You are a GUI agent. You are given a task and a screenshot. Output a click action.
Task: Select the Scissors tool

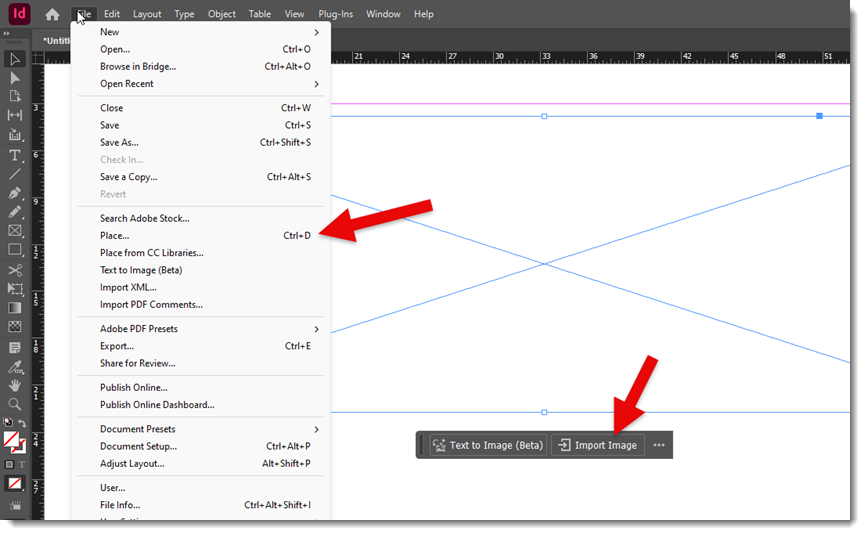point(15,270)
